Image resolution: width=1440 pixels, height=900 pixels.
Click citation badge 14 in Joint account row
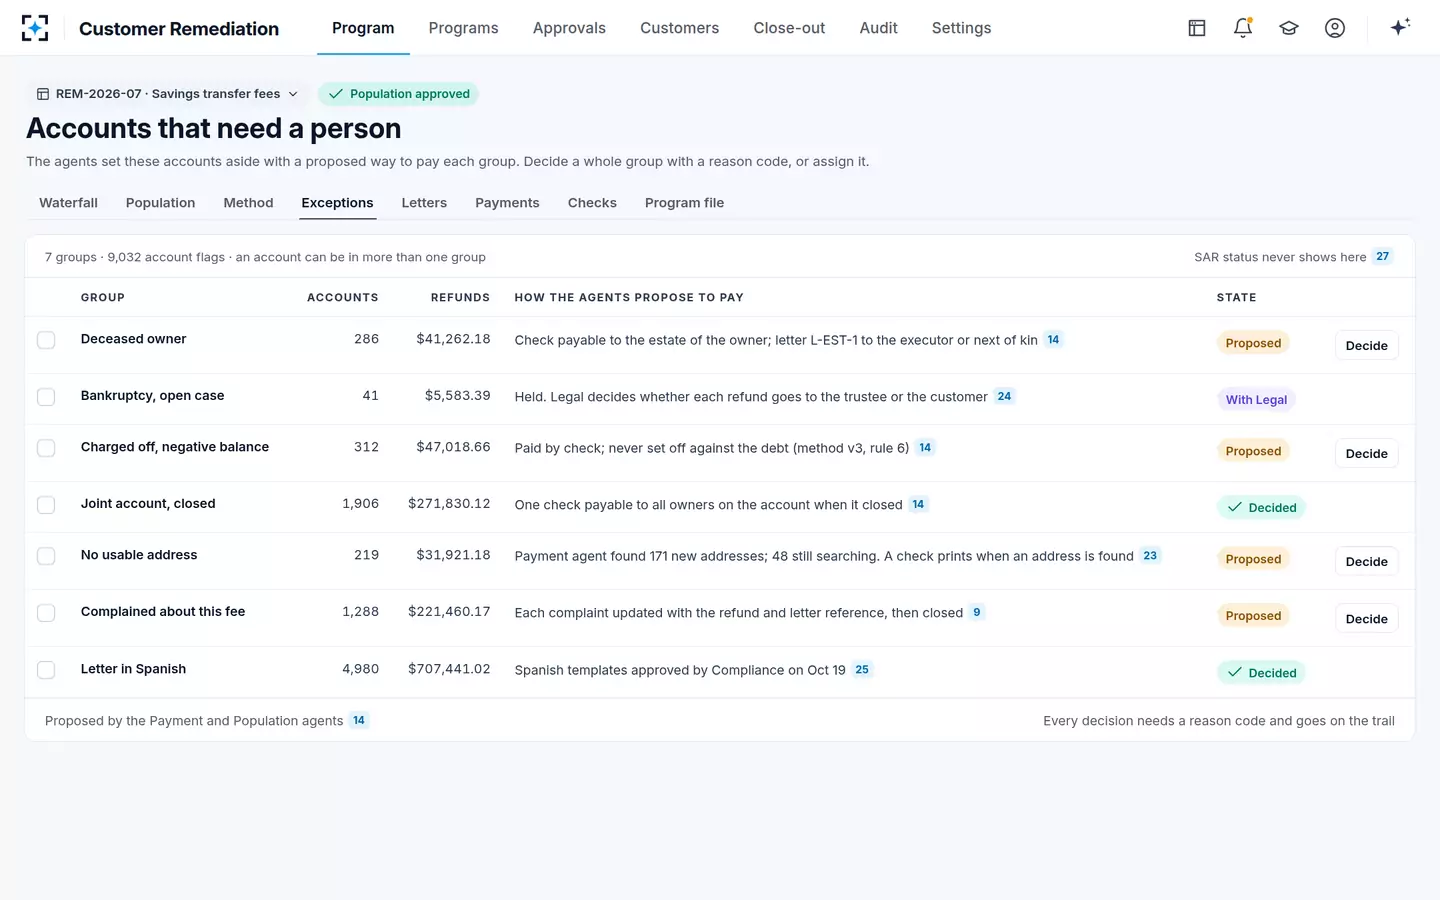pyautogui.click(x=918, y=505)
